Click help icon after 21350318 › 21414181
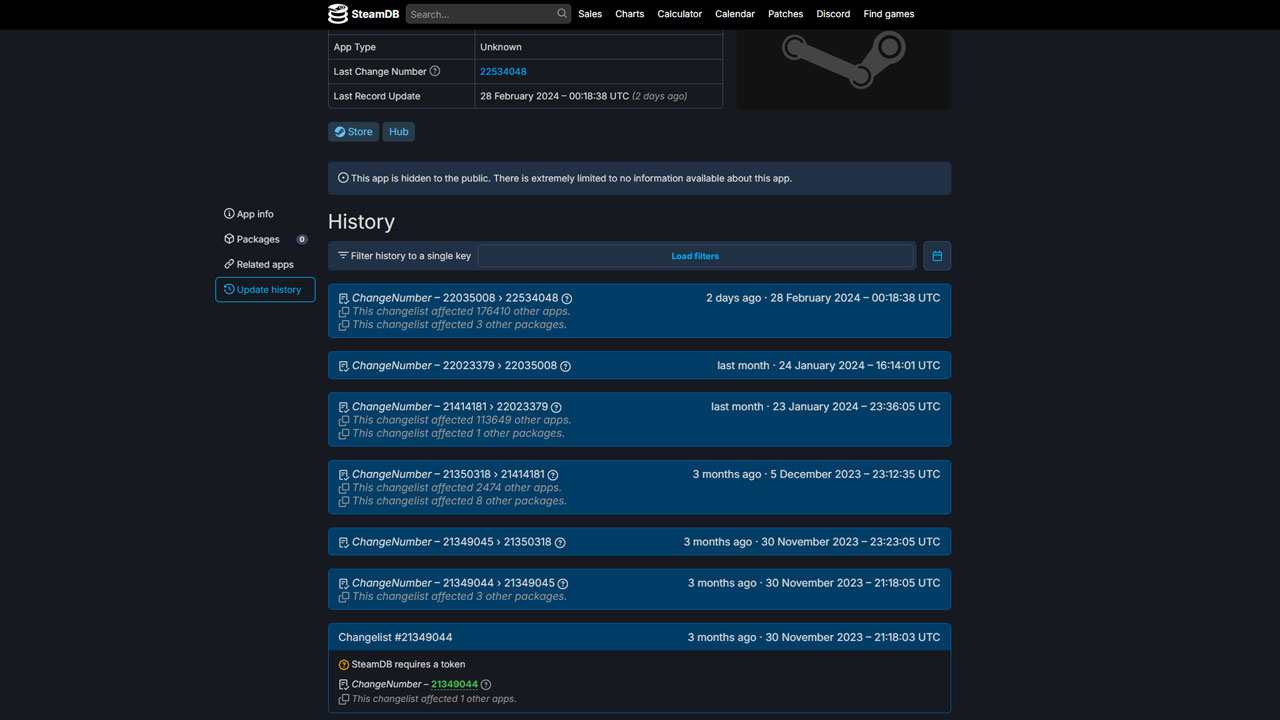 click(553, 475)
